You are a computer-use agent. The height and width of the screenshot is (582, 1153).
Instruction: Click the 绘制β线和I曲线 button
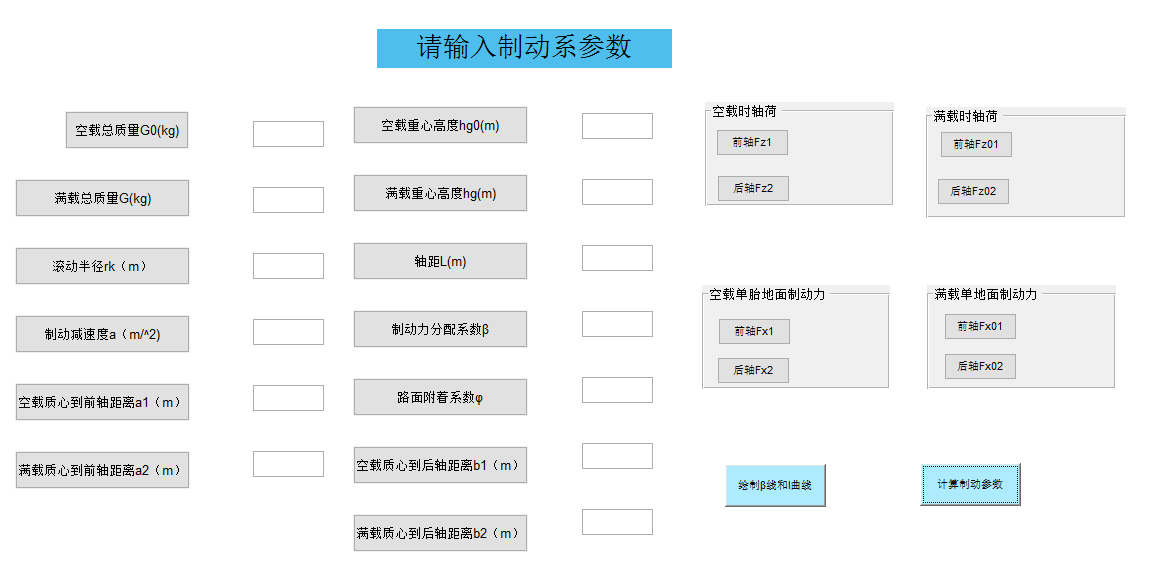[x=775, y=485]
